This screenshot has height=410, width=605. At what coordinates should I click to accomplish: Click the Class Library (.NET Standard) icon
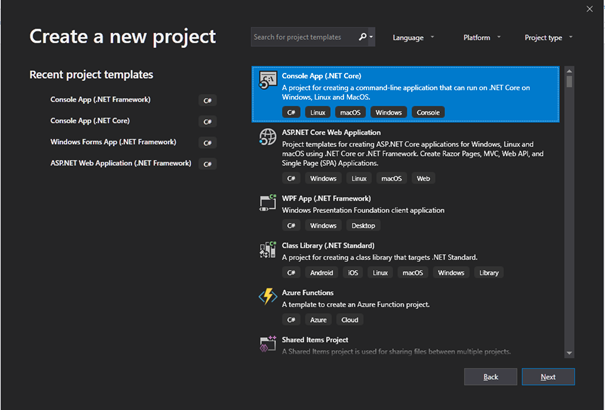tap(267, 250)
